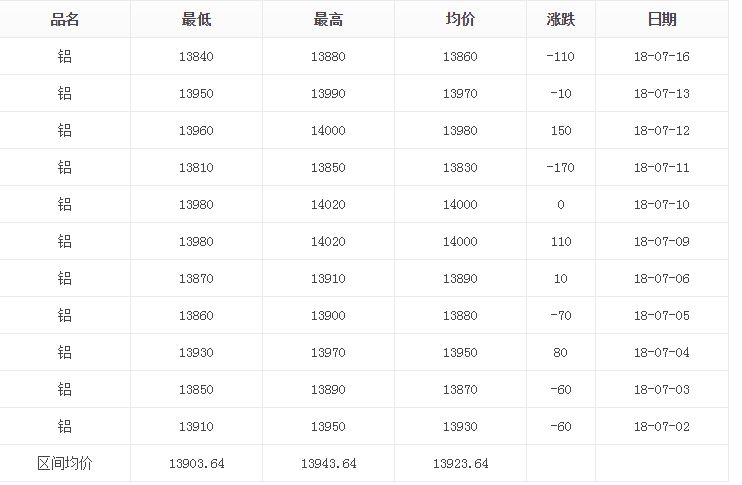Click the 80 change value cell
The height and width of the screenshot is (485, 742).
point(560,353)
